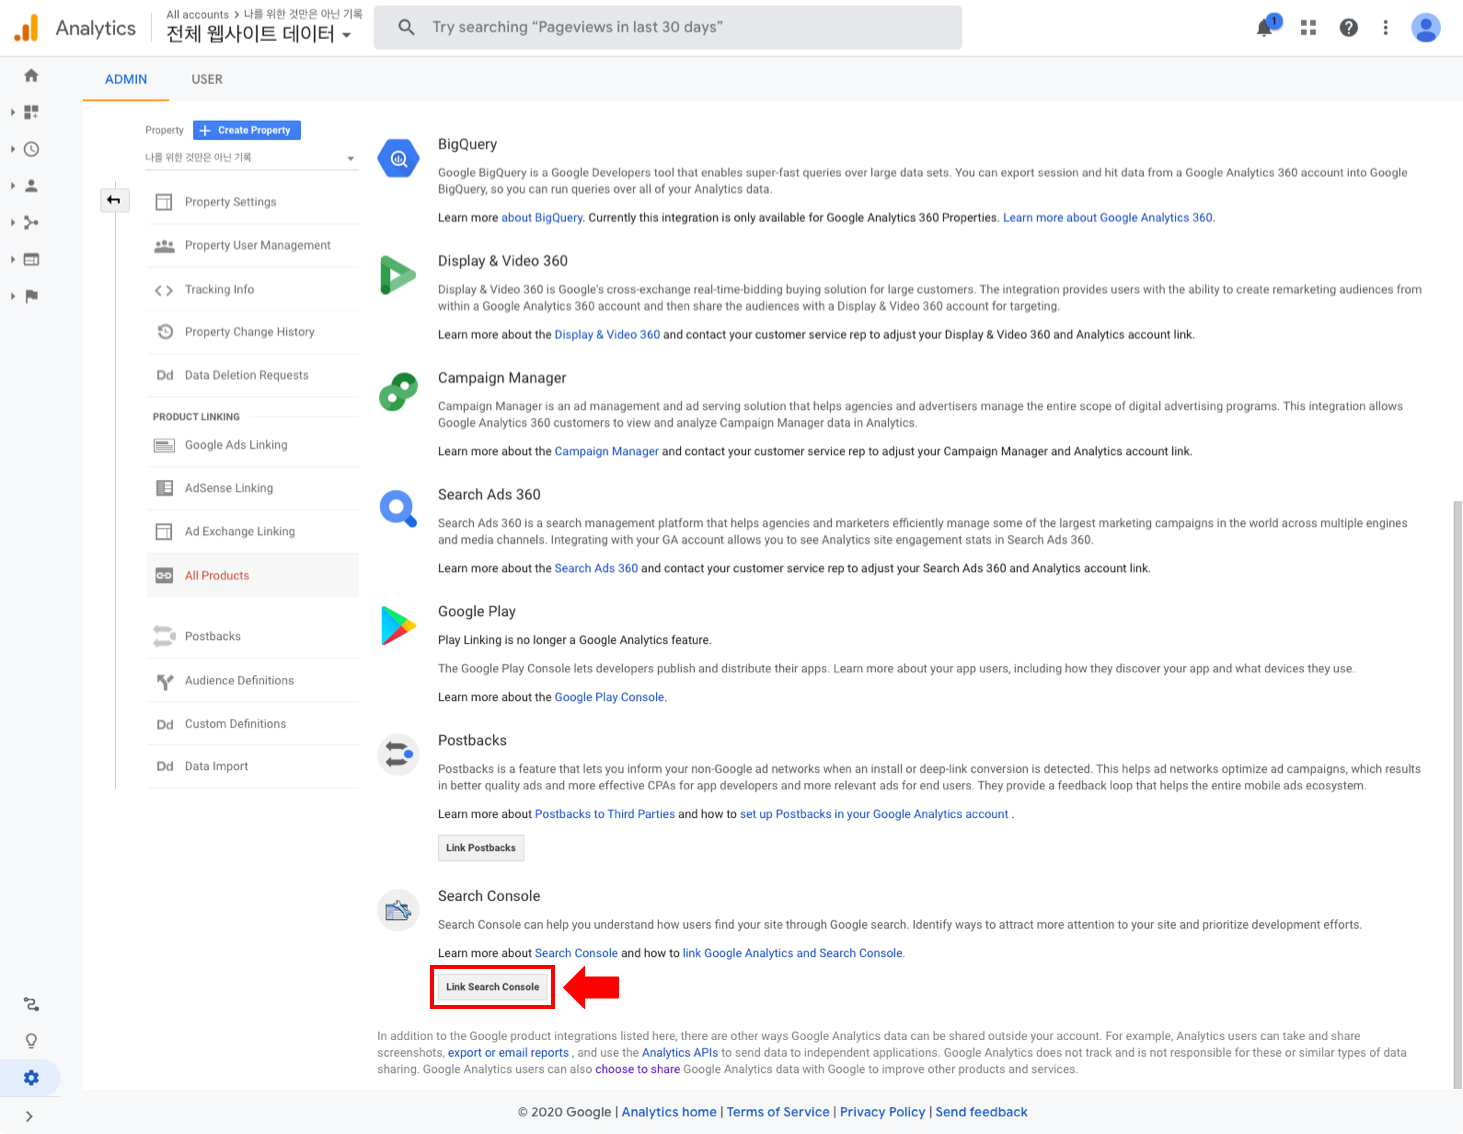
Task: Open Ad Exchange Linking
Action: click(253, 531)
